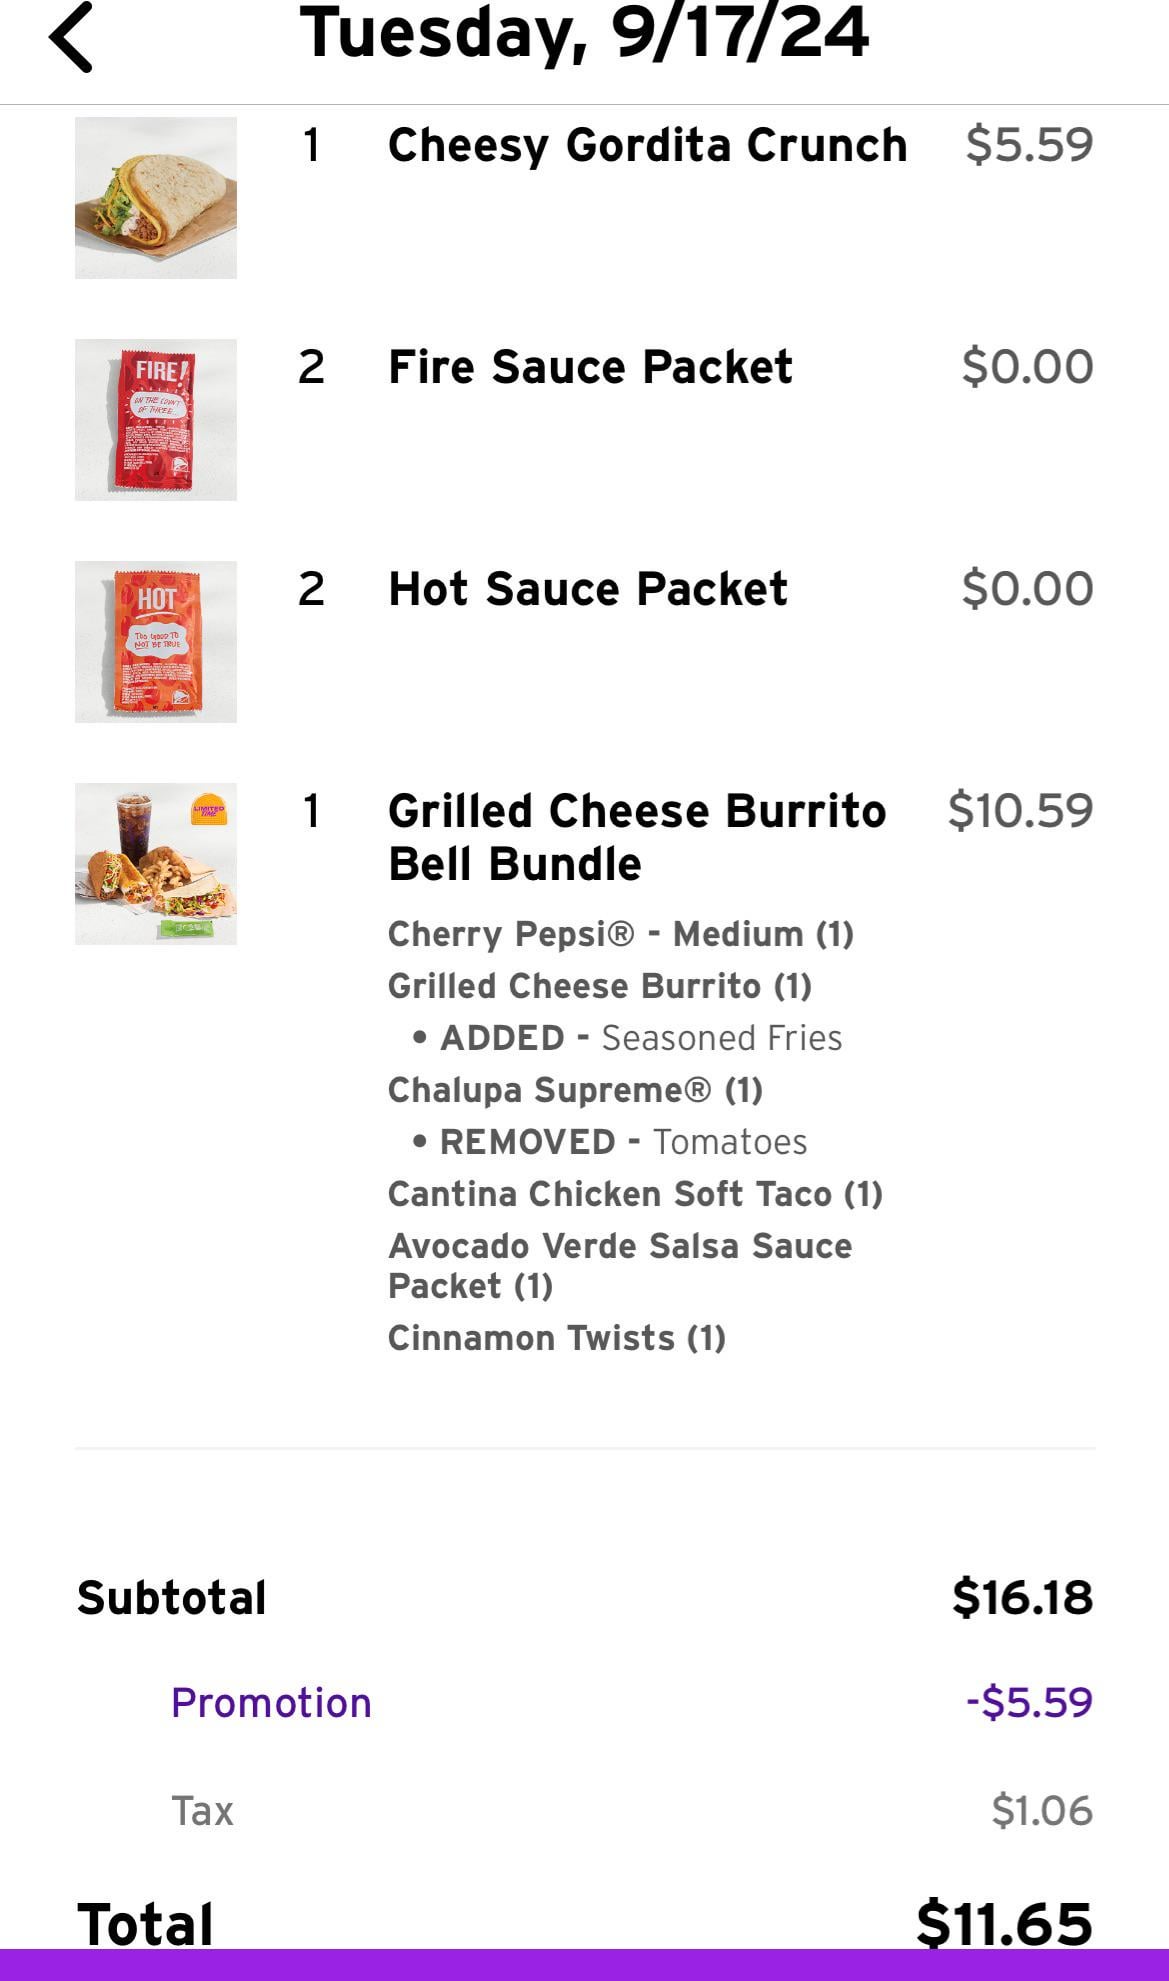
Task: Tap the Cantina Chicken Soft Taco line
Action: click(634, 1194)
